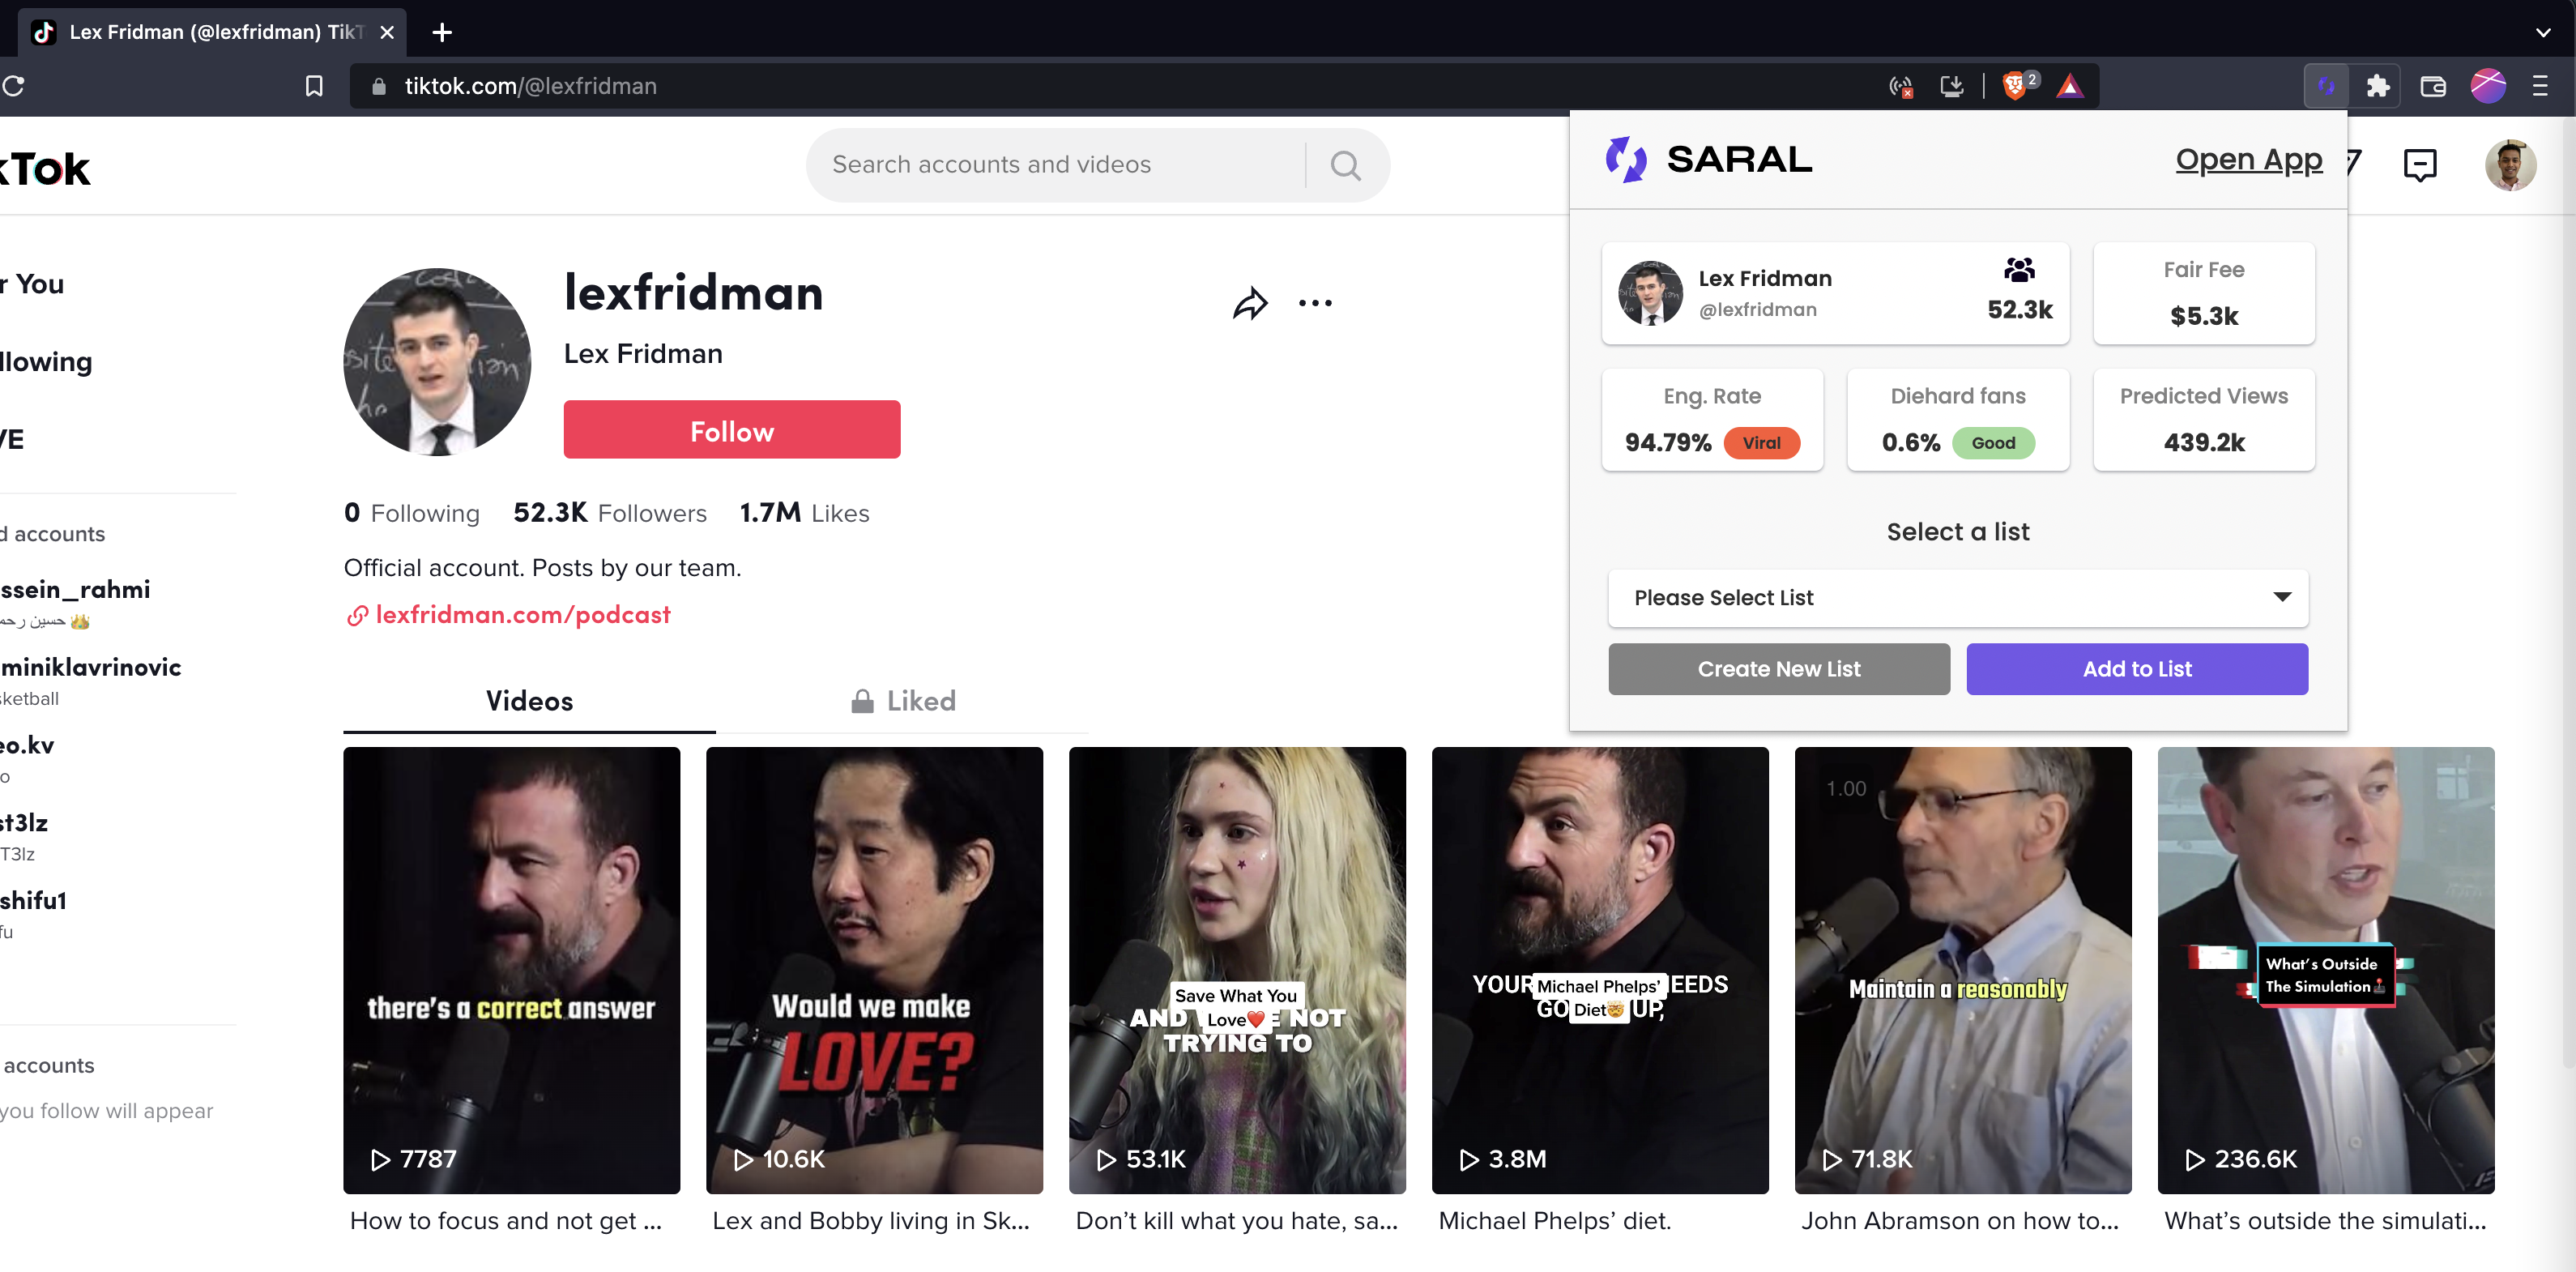The height and width of the screenshot is (1272, 2576).
Task: Click the TikTok search magnifier icon
Action: tap(1346, 165)
